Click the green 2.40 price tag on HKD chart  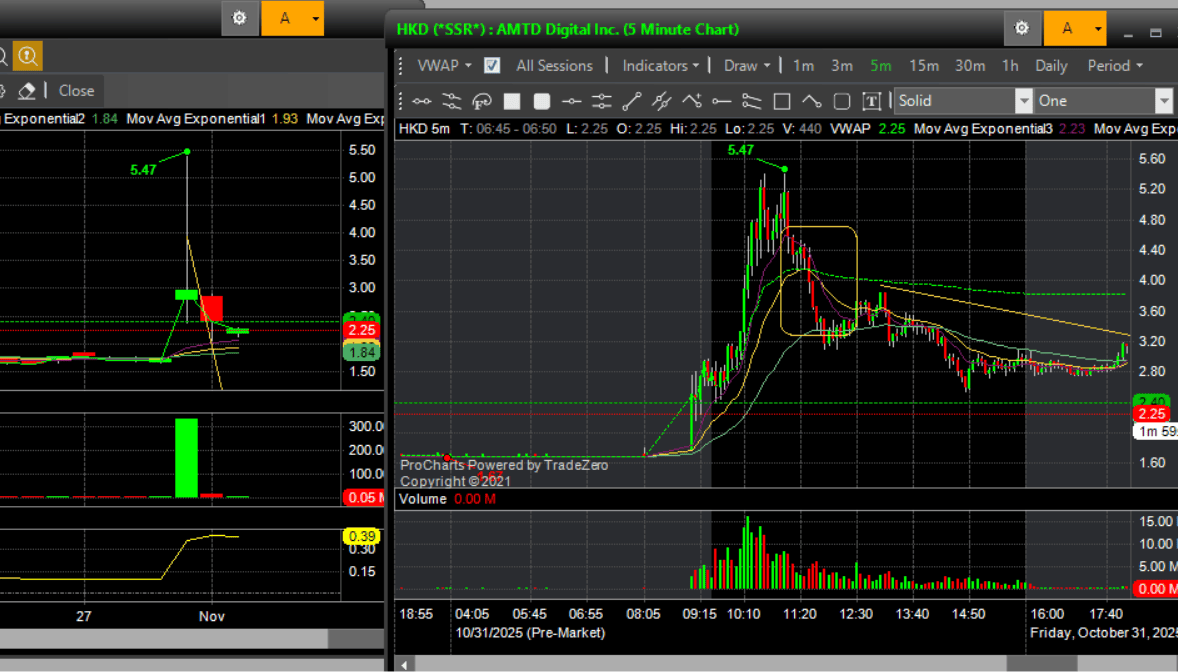(1151, 401)
